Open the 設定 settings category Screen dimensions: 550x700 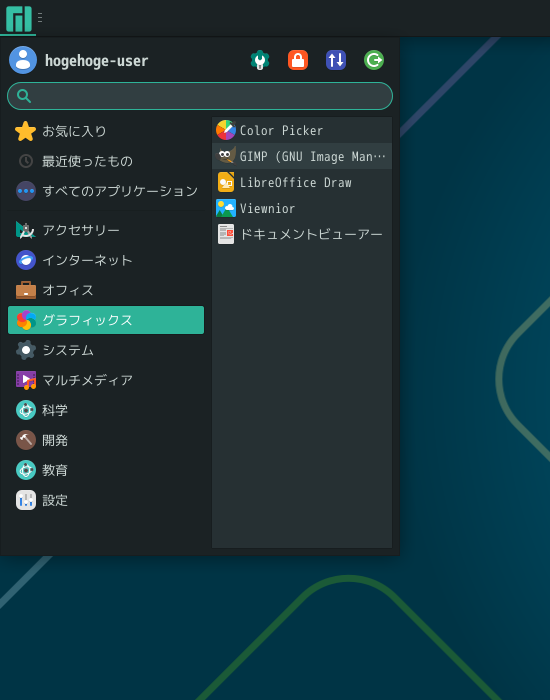106,500
